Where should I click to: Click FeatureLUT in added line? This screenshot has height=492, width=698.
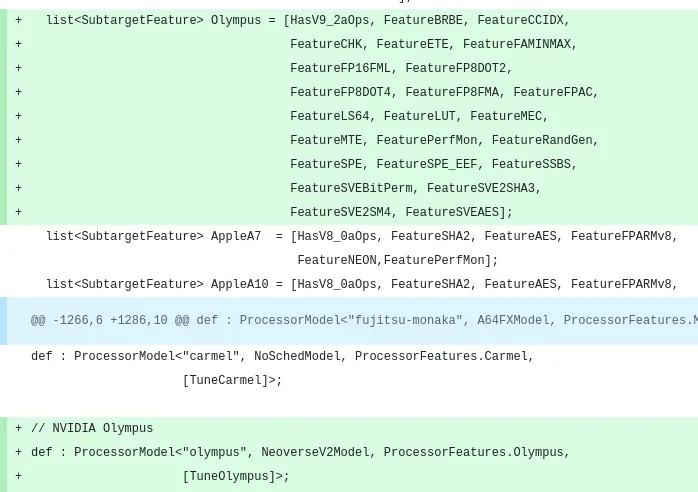(x=420, y=116)
